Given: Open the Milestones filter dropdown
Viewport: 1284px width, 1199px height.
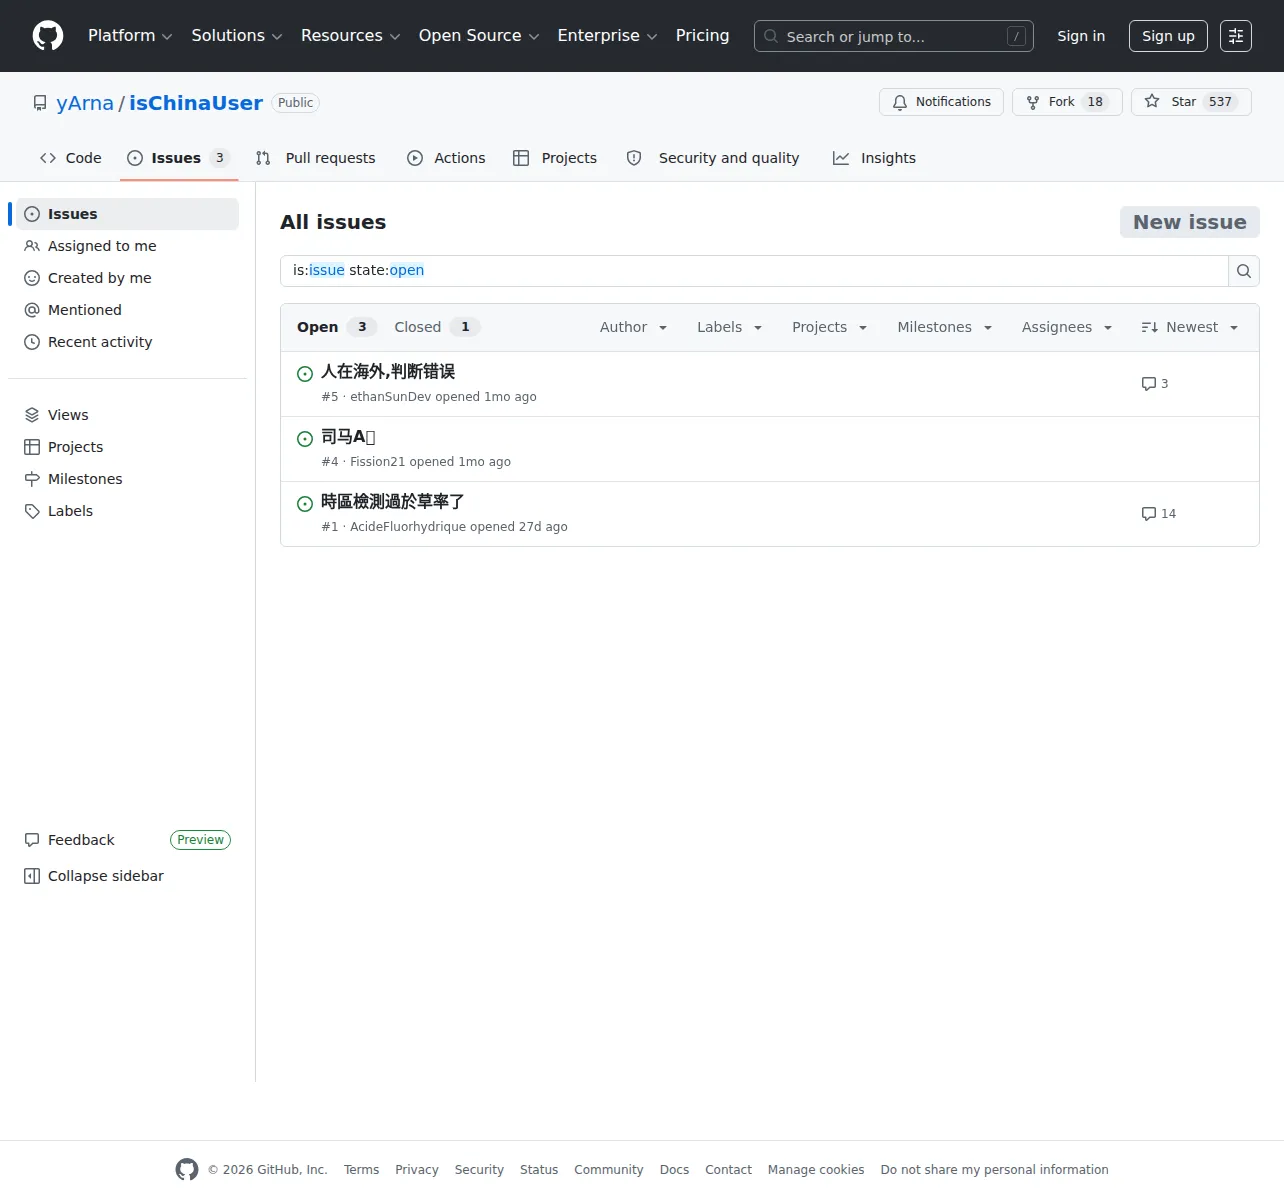Looking at the screenshot, I should tap(944, 327).
